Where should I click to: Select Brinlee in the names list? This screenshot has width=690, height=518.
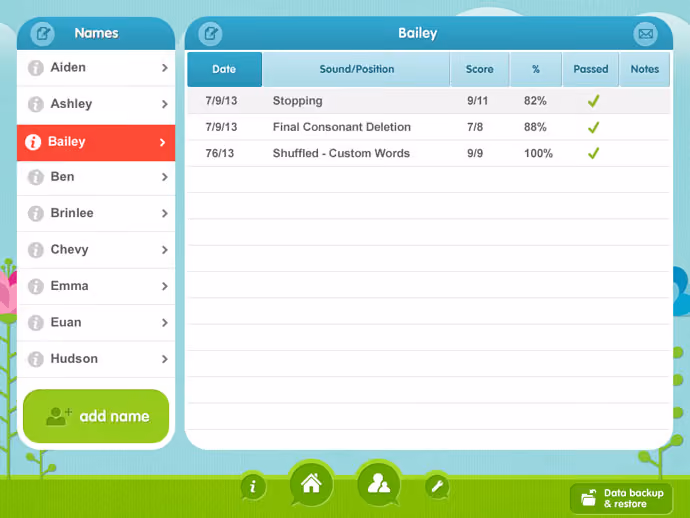(x=96, y=213)
